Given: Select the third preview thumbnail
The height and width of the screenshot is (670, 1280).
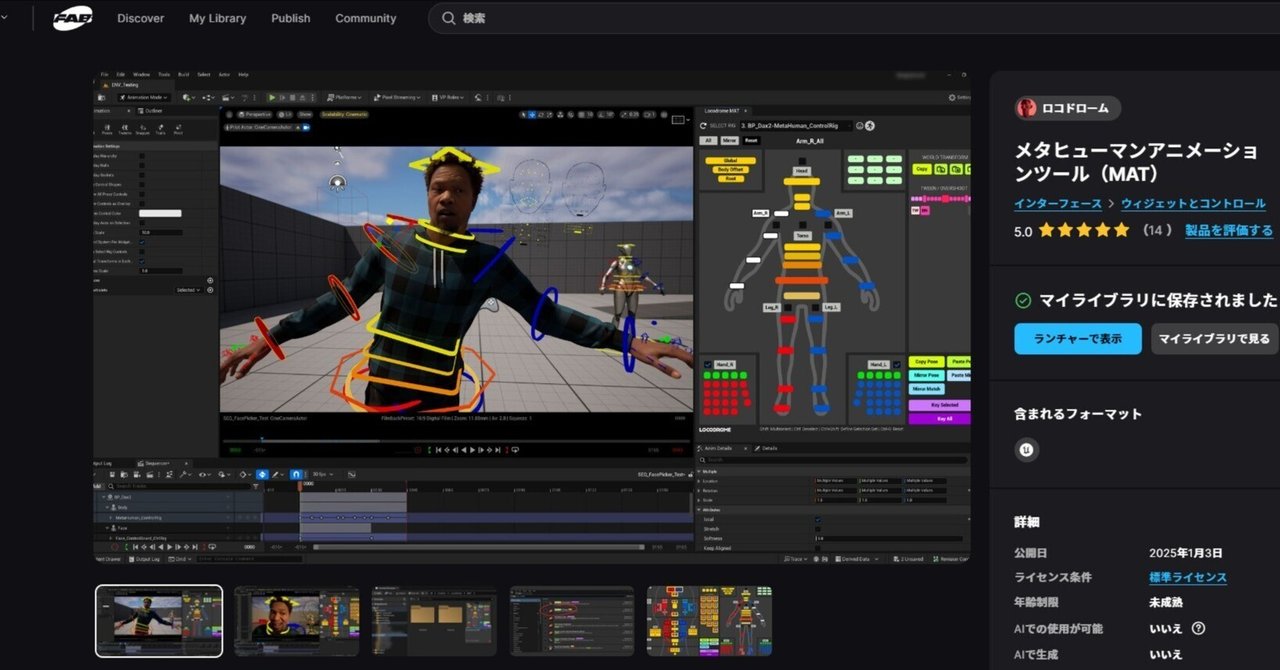Looking at the screenshot, I should click(434, 621).
